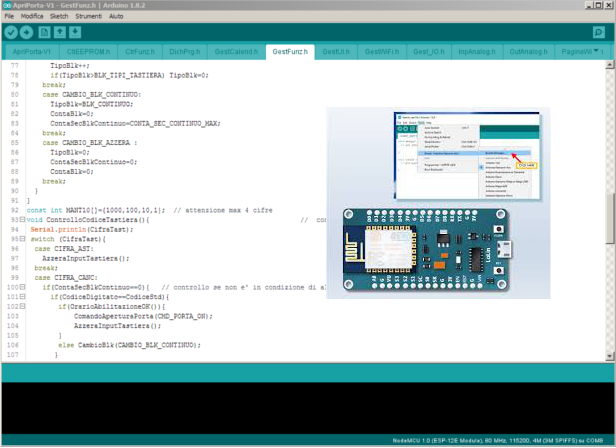
Task: Select the GestFunz.h tab
Action: 290,52
